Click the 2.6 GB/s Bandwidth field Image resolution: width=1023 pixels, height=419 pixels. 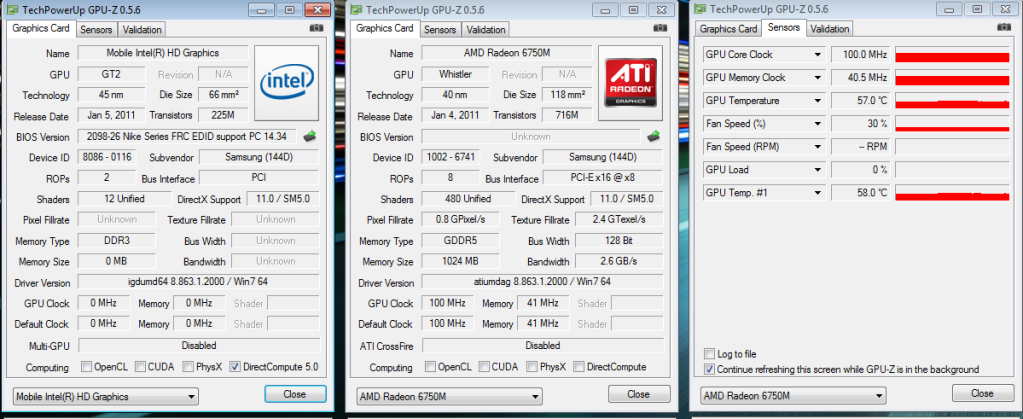619,261
